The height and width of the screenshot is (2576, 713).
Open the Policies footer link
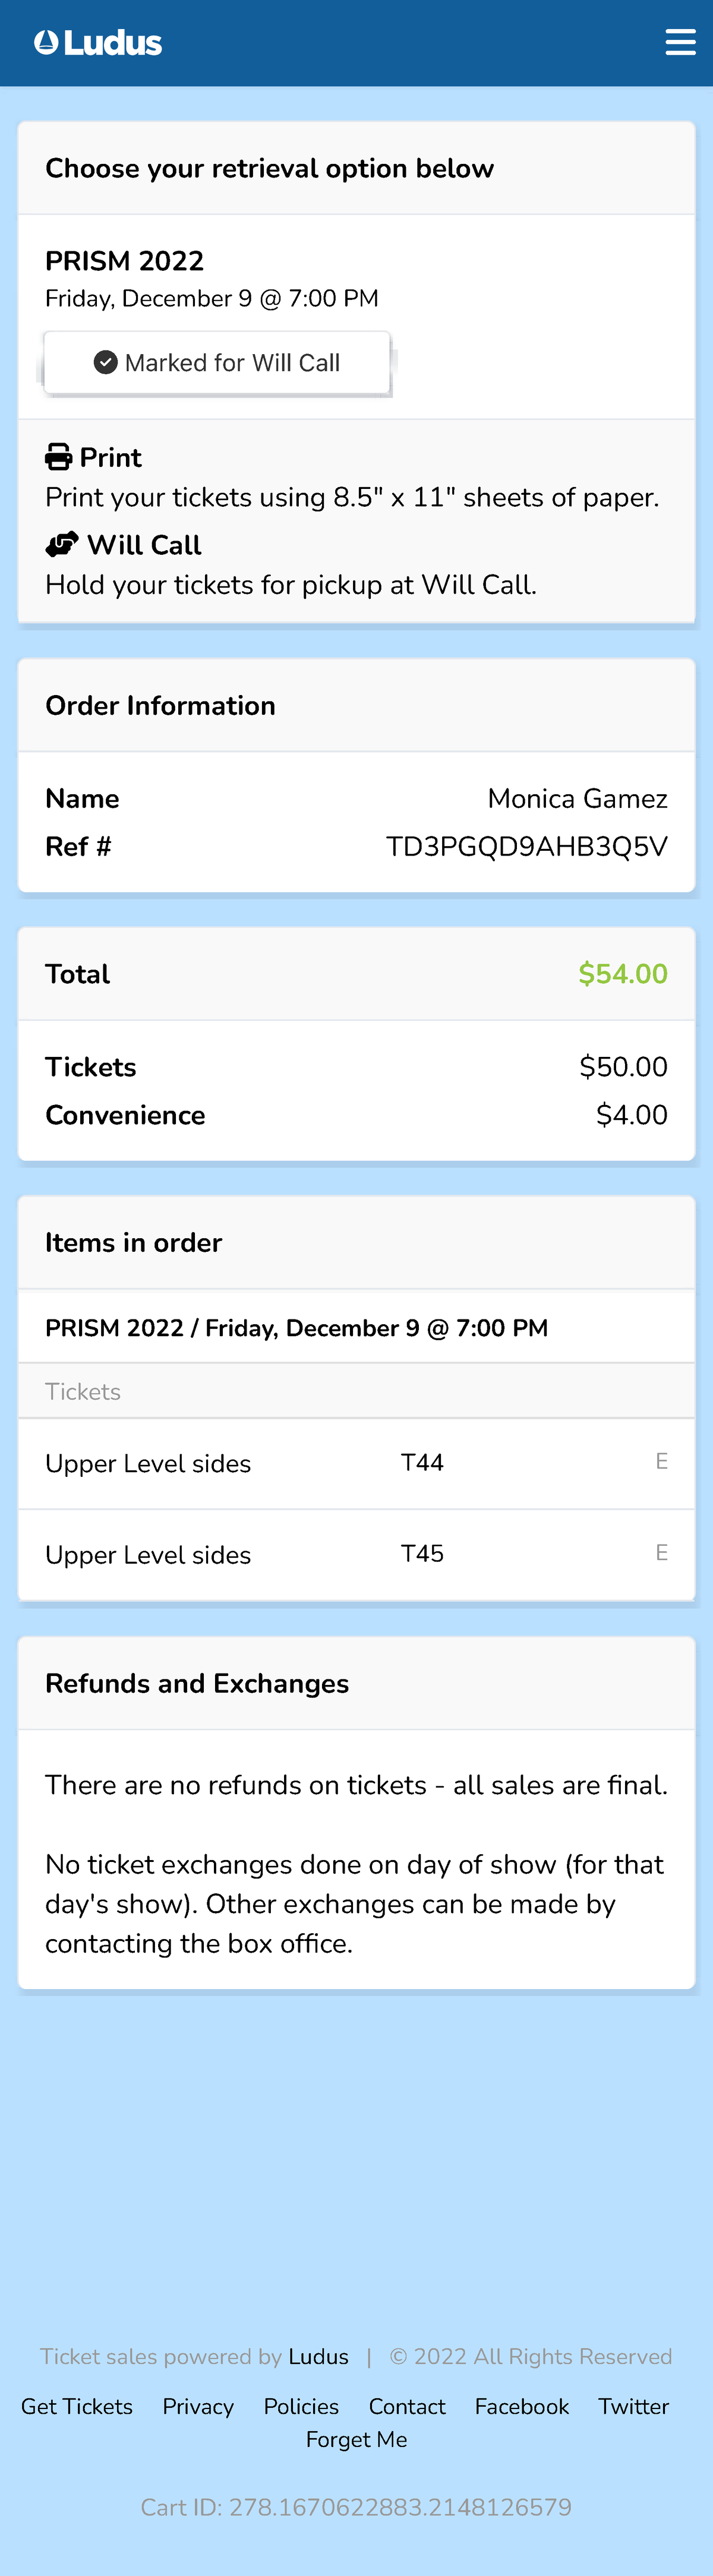(x=301, y=2406)
